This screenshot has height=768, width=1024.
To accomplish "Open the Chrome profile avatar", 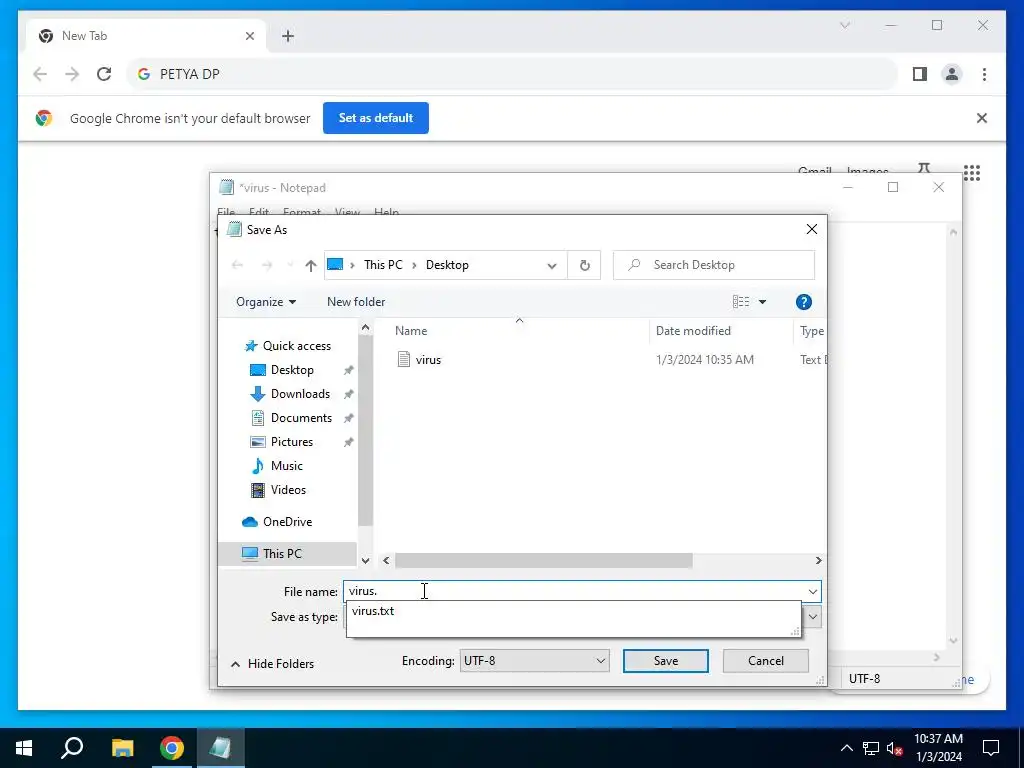I will [952, 74].
